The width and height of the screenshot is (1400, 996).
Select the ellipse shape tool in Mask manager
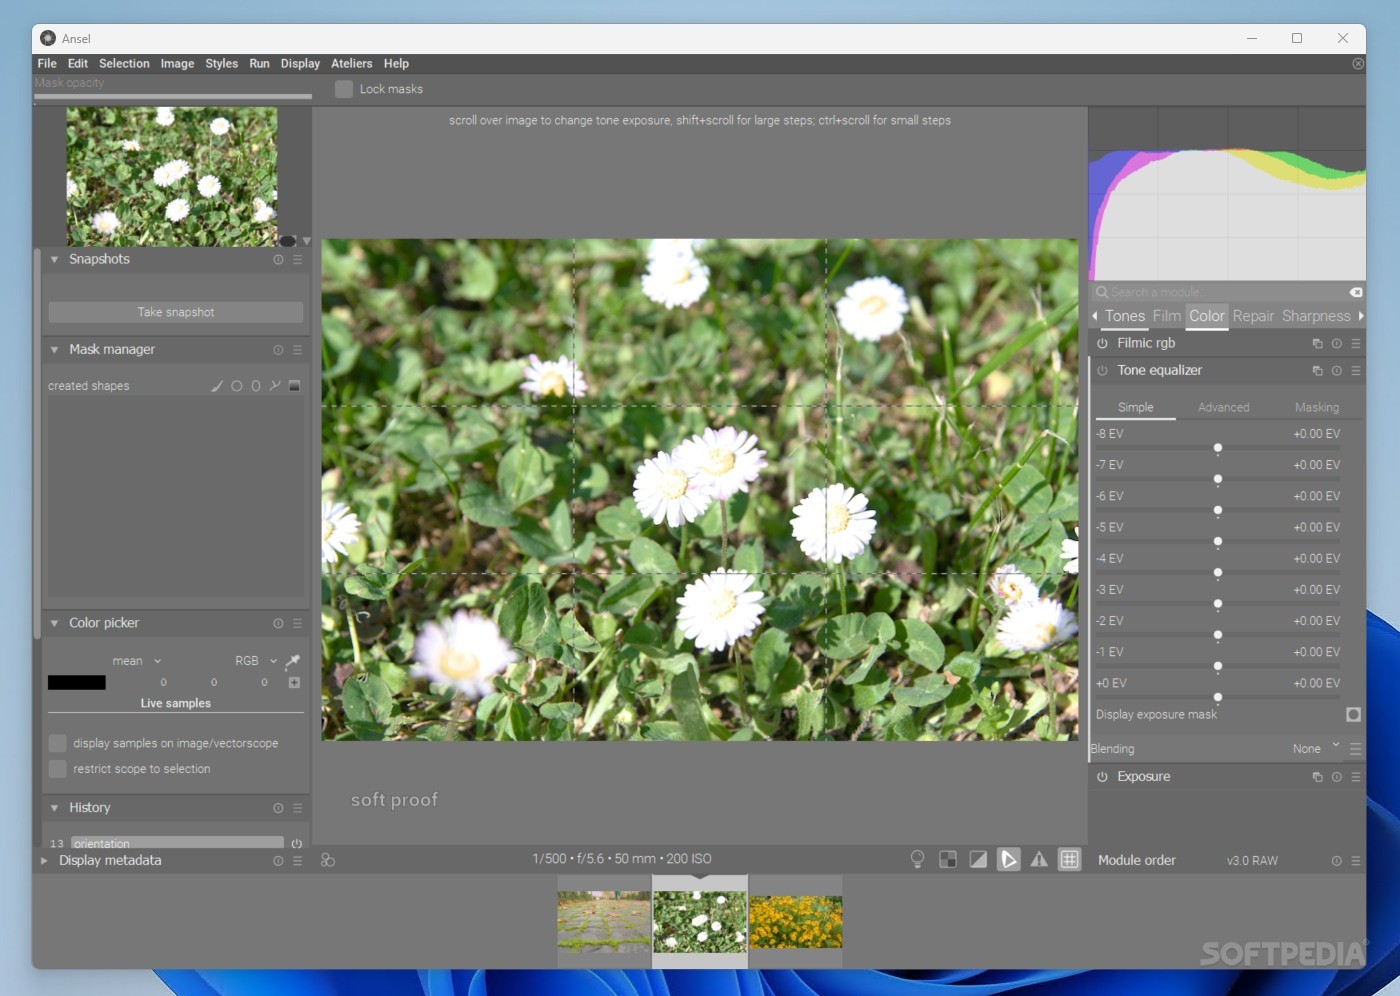coord(256,386)
